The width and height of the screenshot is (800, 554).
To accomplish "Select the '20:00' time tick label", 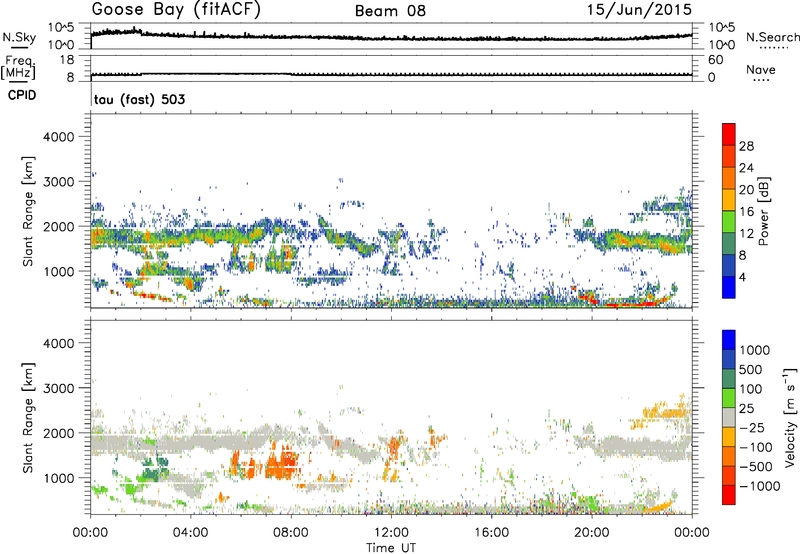I will [x=591, y=533].
